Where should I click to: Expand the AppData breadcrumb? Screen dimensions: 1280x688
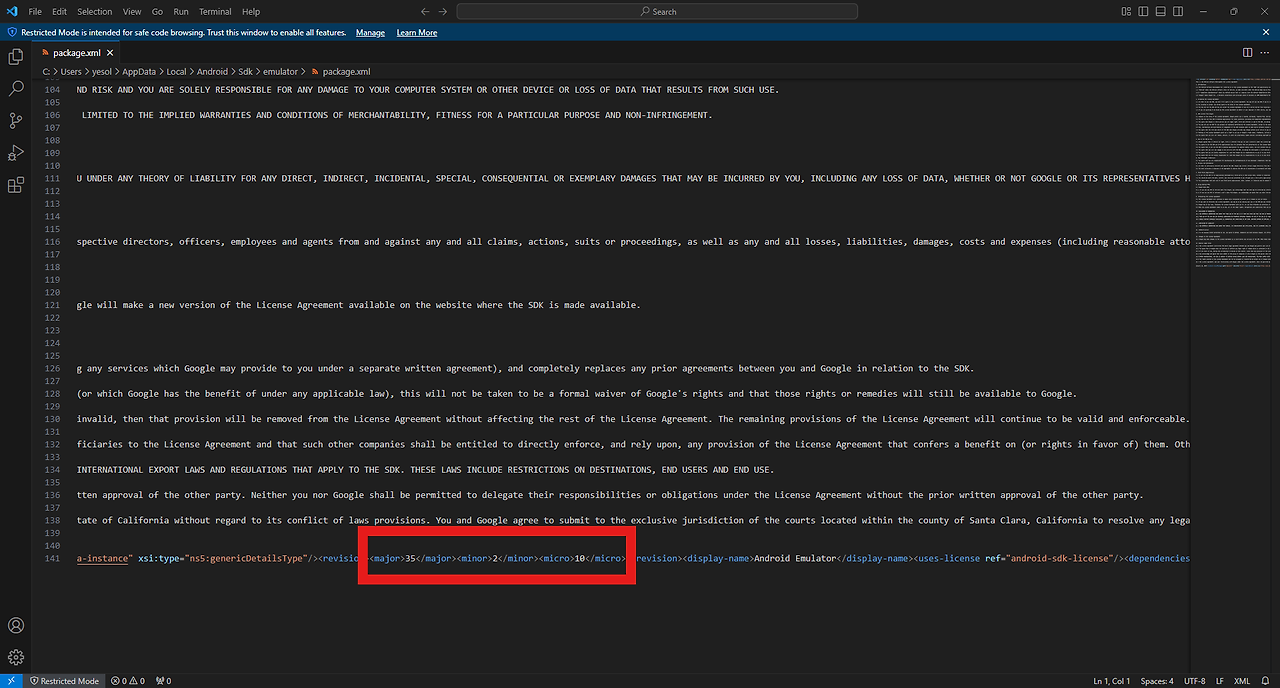(x=140, y=72)
